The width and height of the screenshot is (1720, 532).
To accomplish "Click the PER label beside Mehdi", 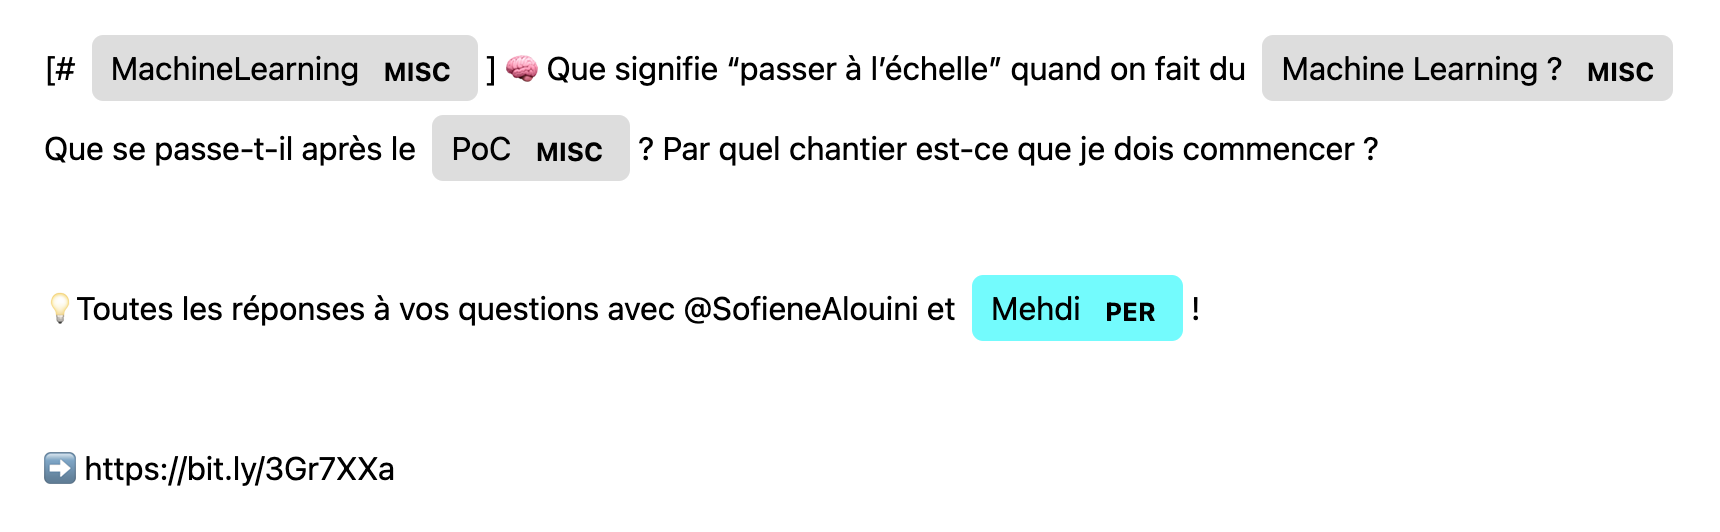I will point(1130,312).
